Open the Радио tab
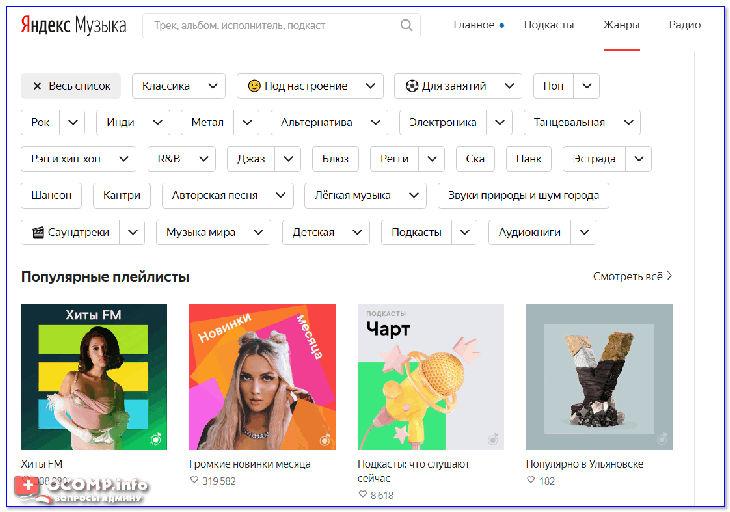Image resolution: width=730 pixels, height=512 pixels. (684, 25)
